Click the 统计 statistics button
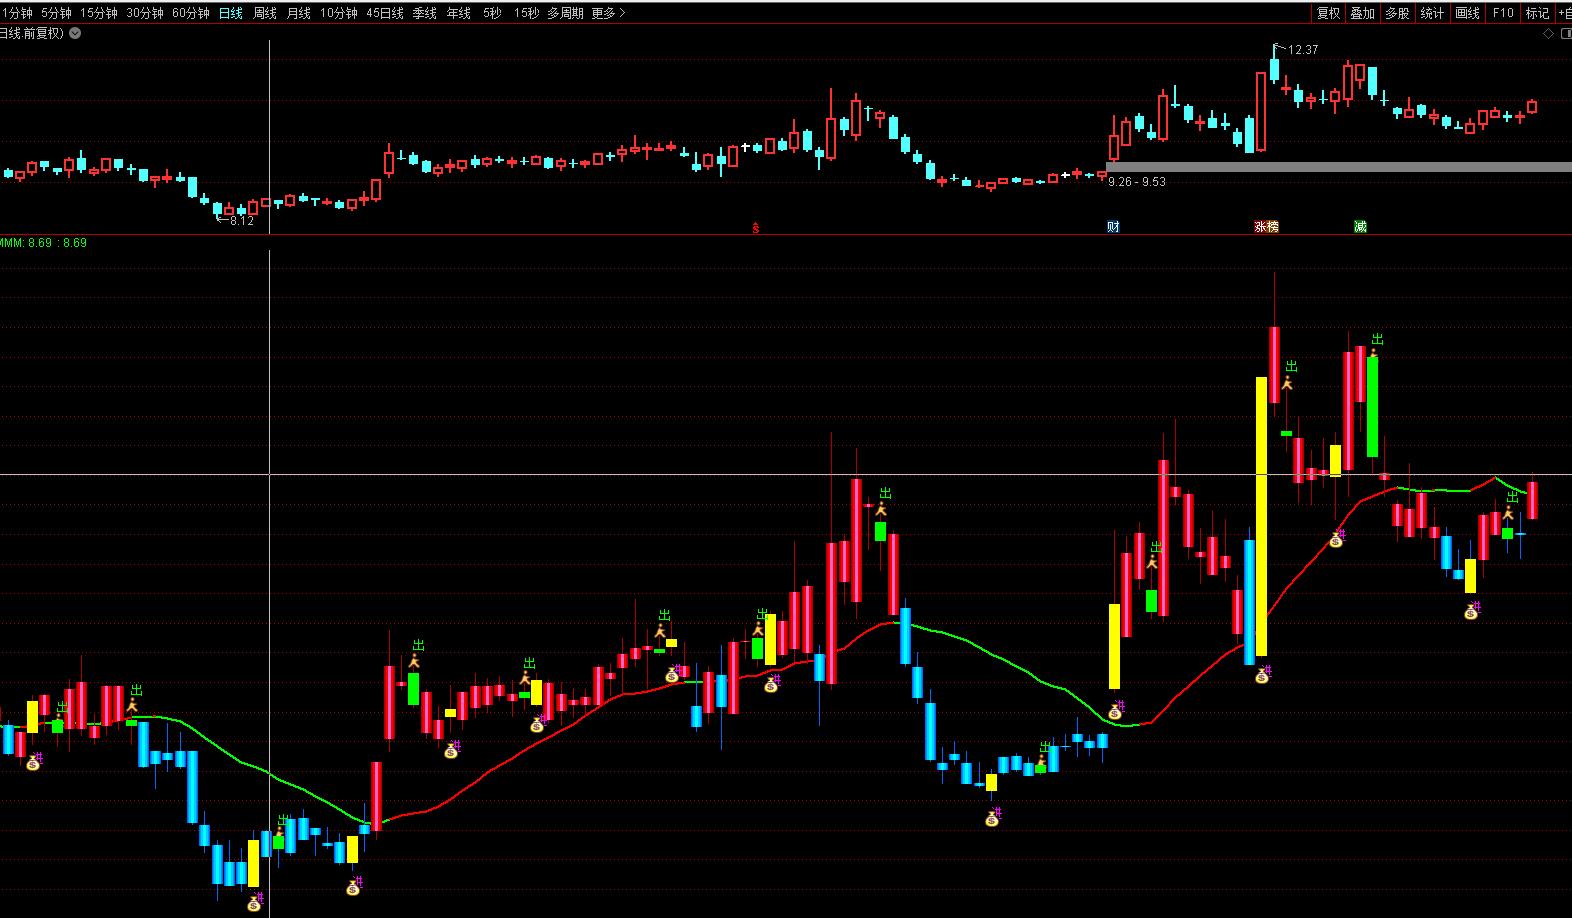 (1432, 13)
